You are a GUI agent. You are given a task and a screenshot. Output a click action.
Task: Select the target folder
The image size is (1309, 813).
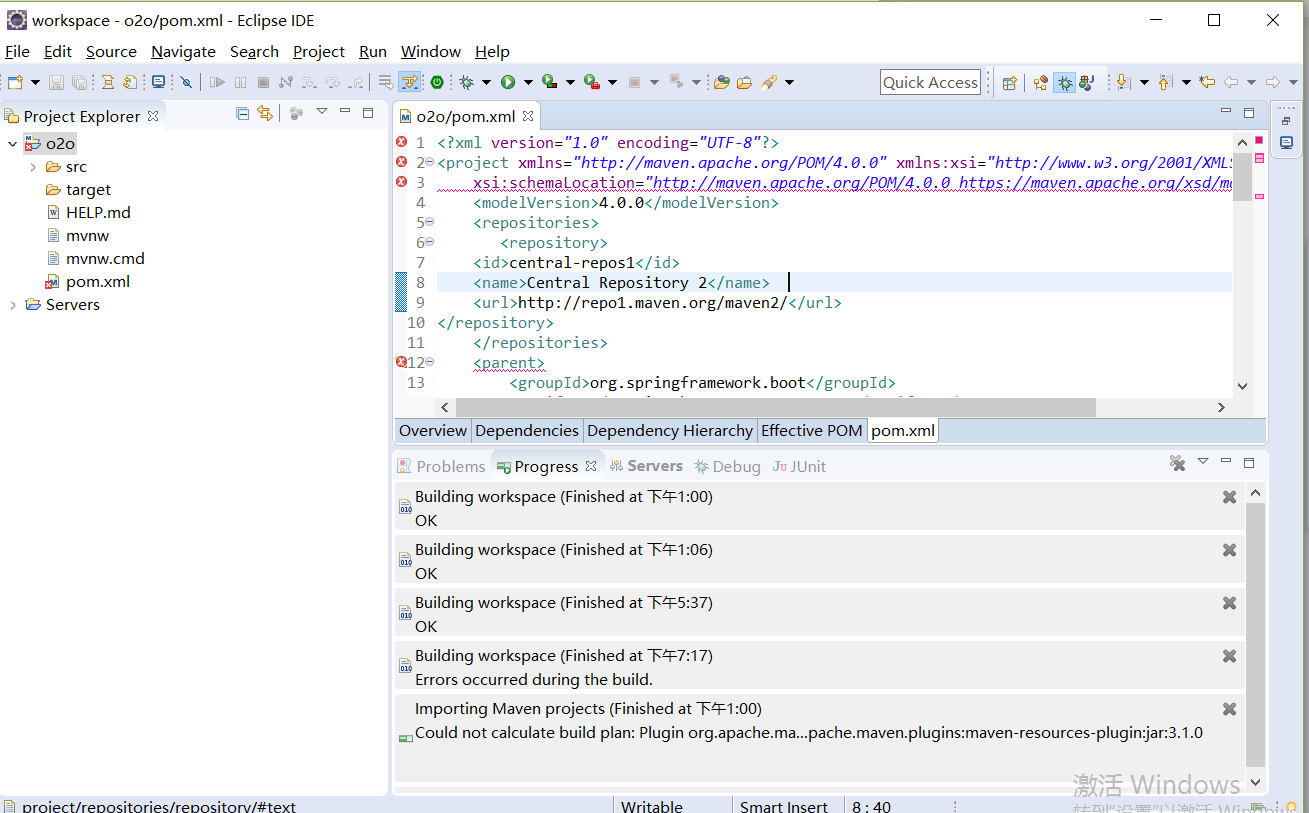pyautogui.click(x=88, y=190)
